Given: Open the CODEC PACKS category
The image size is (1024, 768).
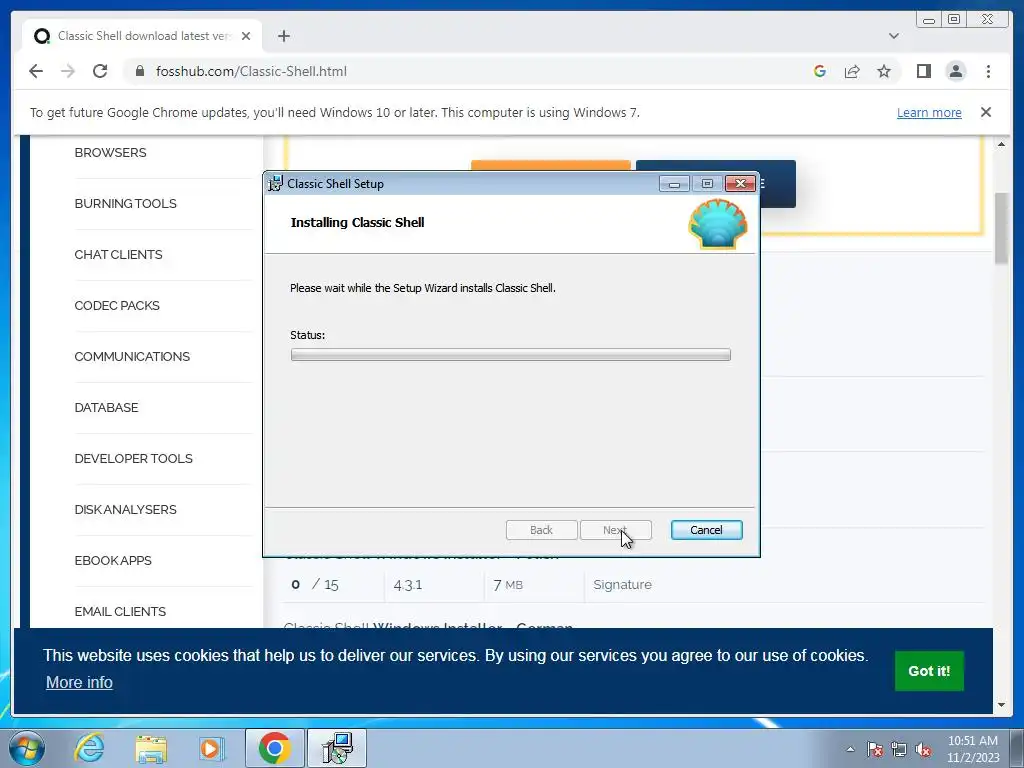Looking at the screenshot, I should pyautogui.click(x=117, y=306).
